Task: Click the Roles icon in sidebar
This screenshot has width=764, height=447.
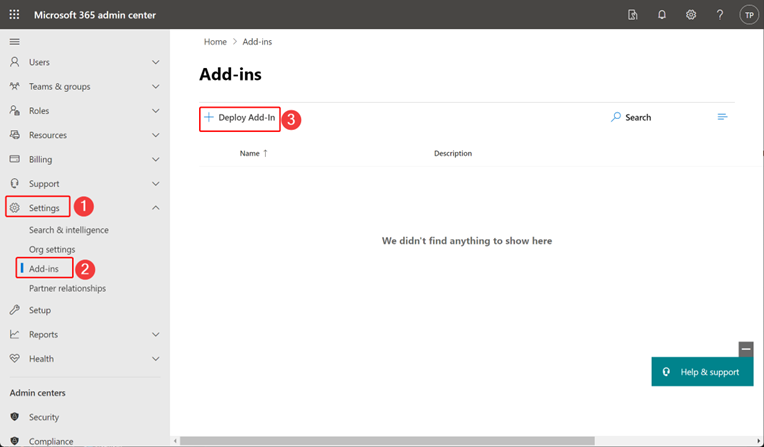Action: (15, 111)
